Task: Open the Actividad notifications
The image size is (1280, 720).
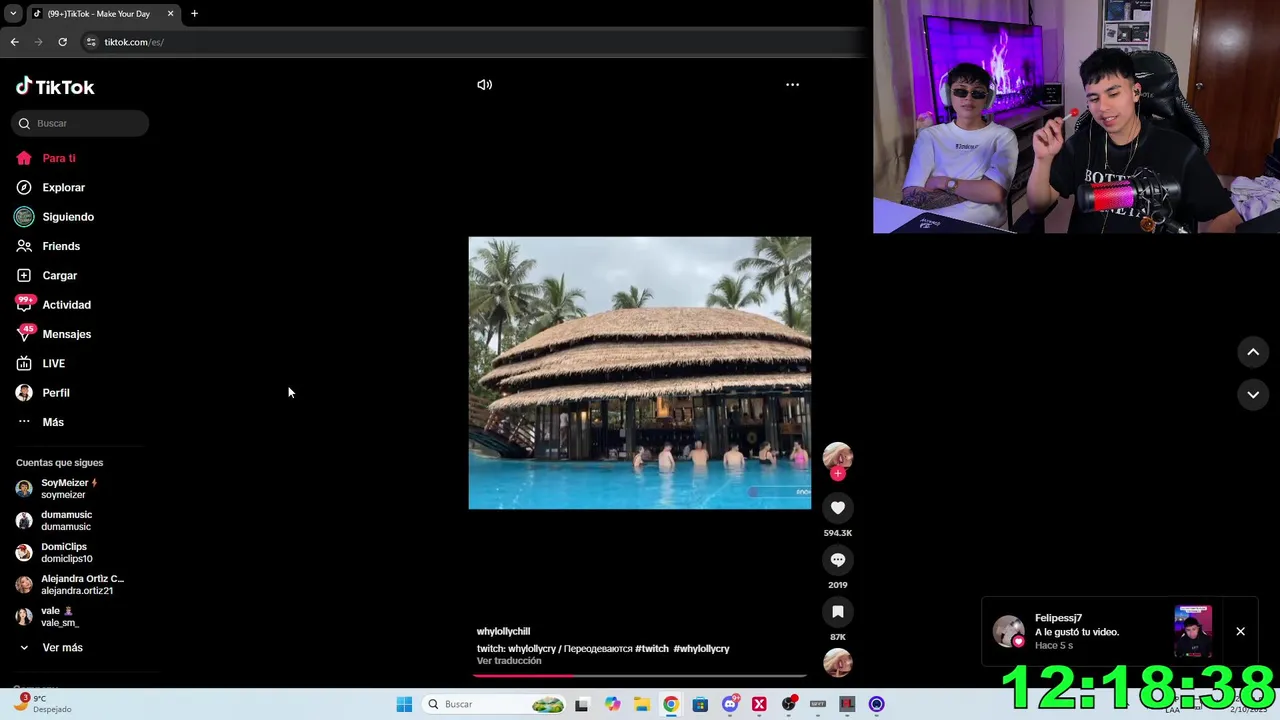Action: click(x=53, y=305)
